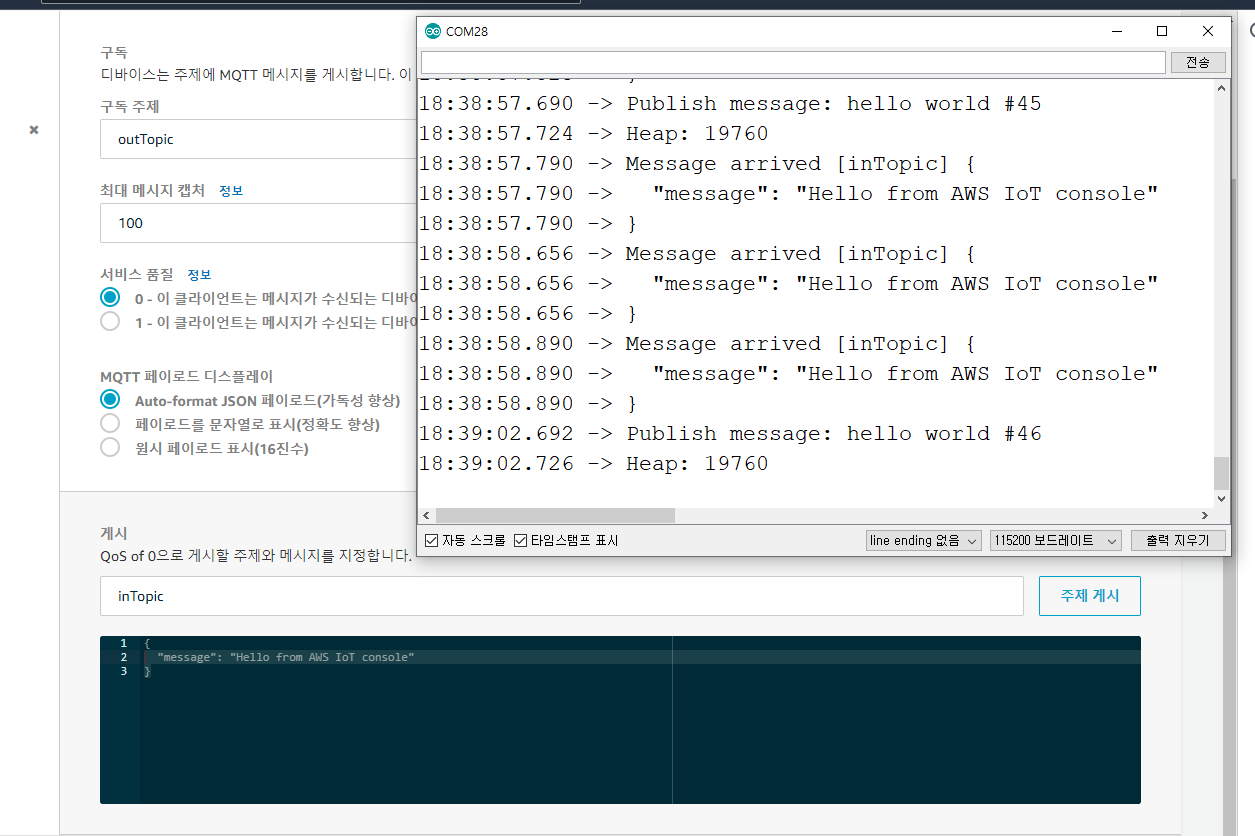Screen dimensions: 1255x836
Task: Close the COM28 serial monitor window
Action: 1208,31
